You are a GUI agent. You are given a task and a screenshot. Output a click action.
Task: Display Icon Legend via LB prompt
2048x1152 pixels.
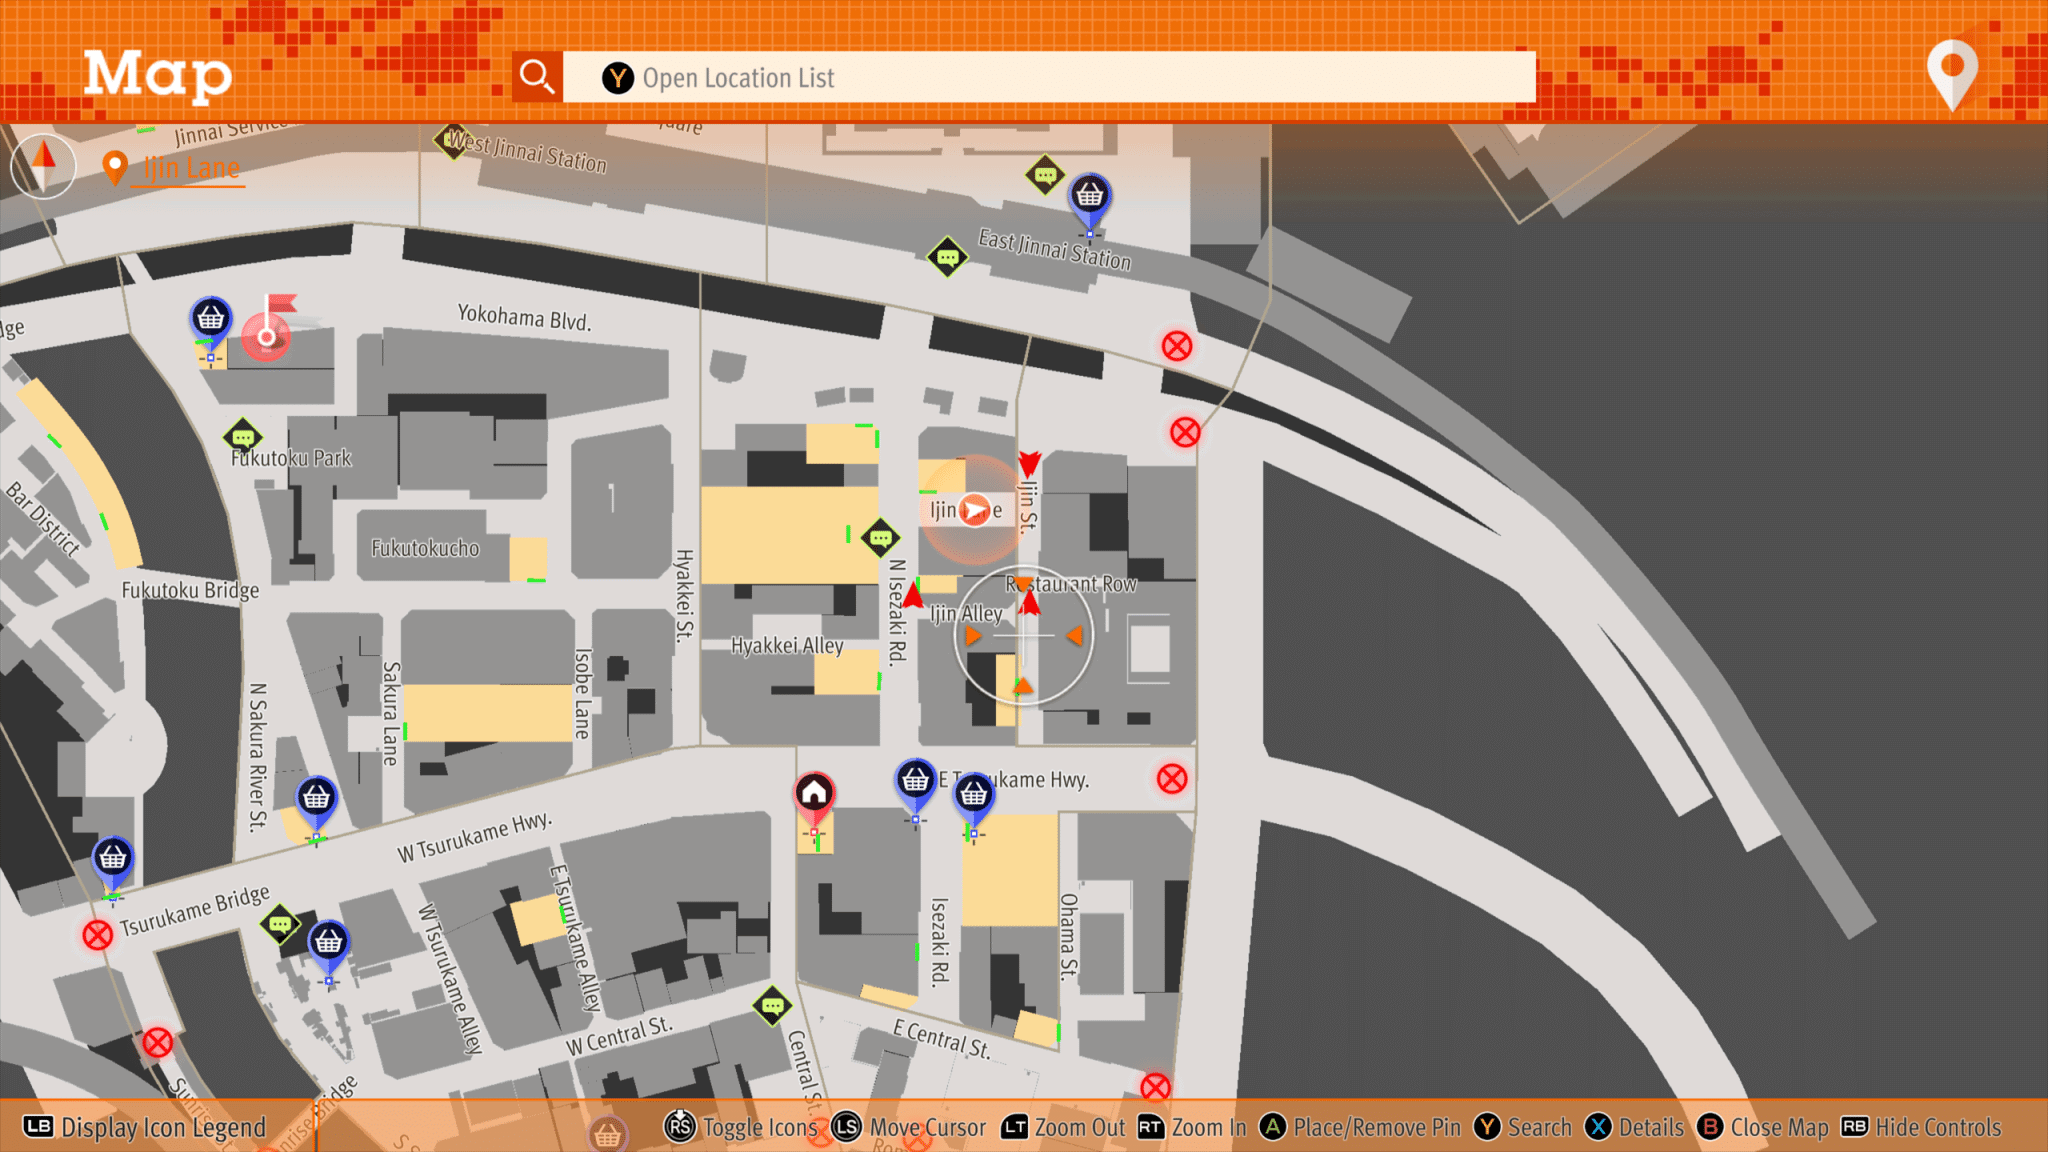coord(146,1127)
